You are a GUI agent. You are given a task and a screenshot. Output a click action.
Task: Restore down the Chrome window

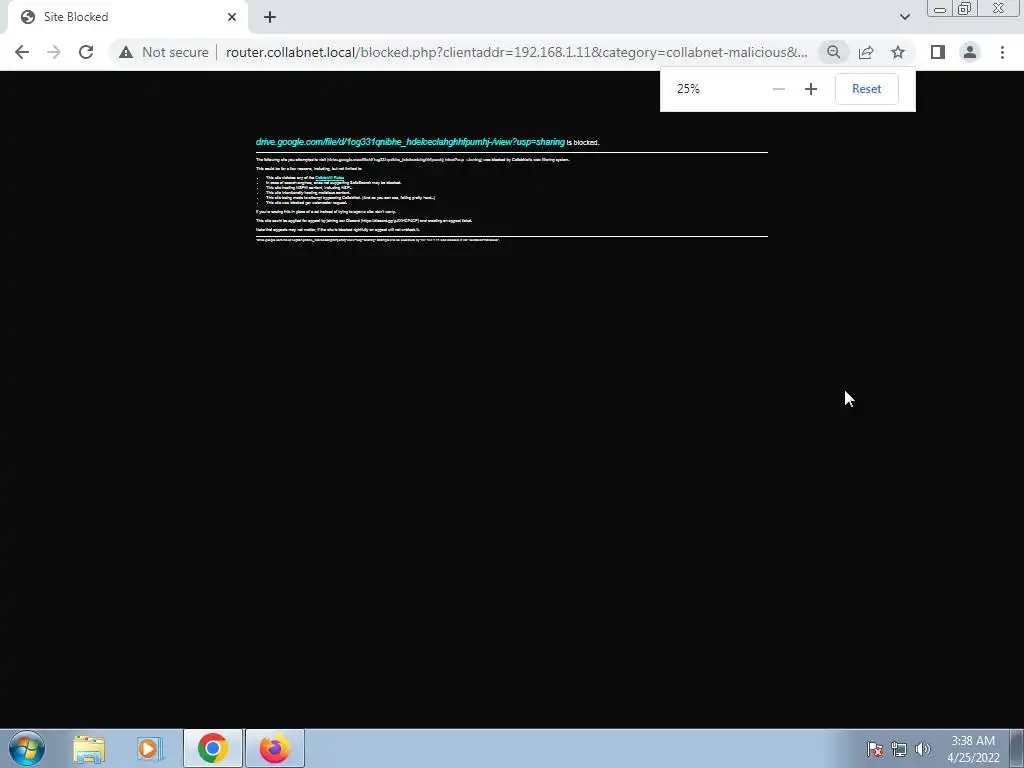click(964, 9)
